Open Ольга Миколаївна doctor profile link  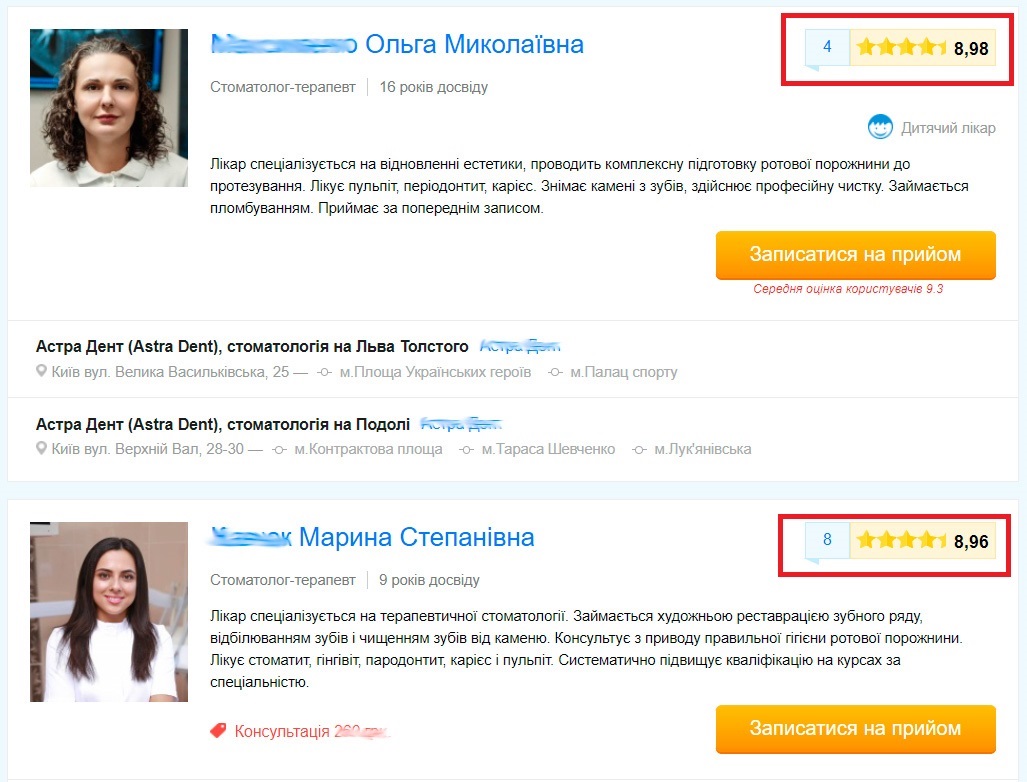pyautogui.click(x=397, y=44)
